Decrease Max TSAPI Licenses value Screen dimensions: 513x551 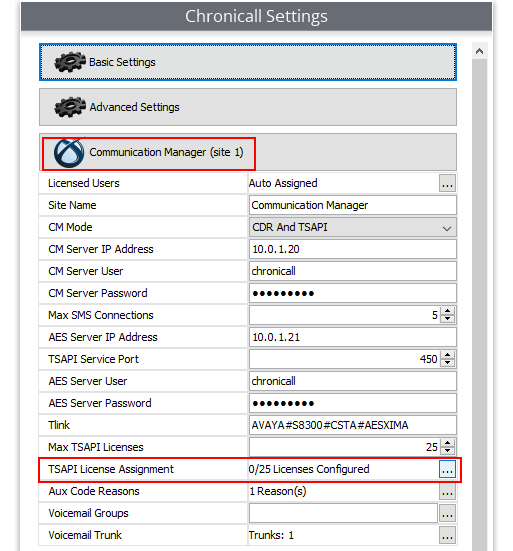click(x=447, y=450)
